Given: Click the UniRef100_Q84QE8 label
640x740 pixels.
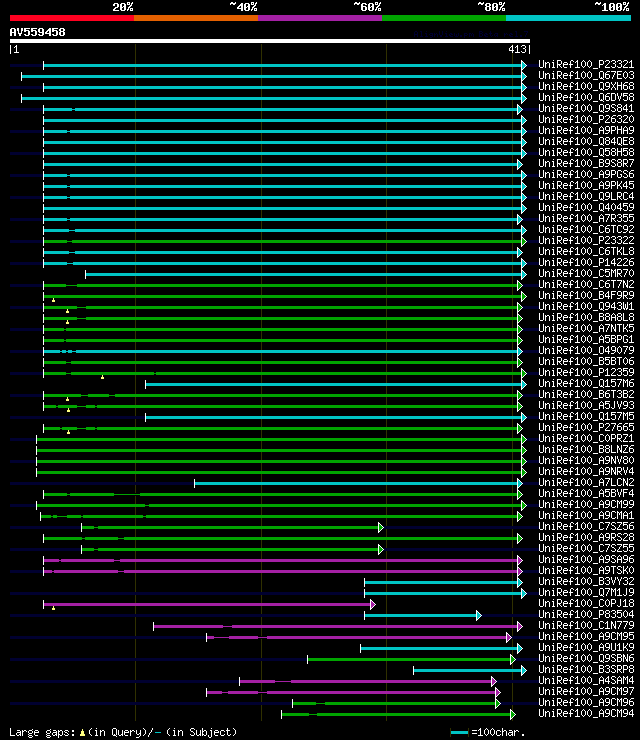Looking at the screenshot, I should 586,141.
